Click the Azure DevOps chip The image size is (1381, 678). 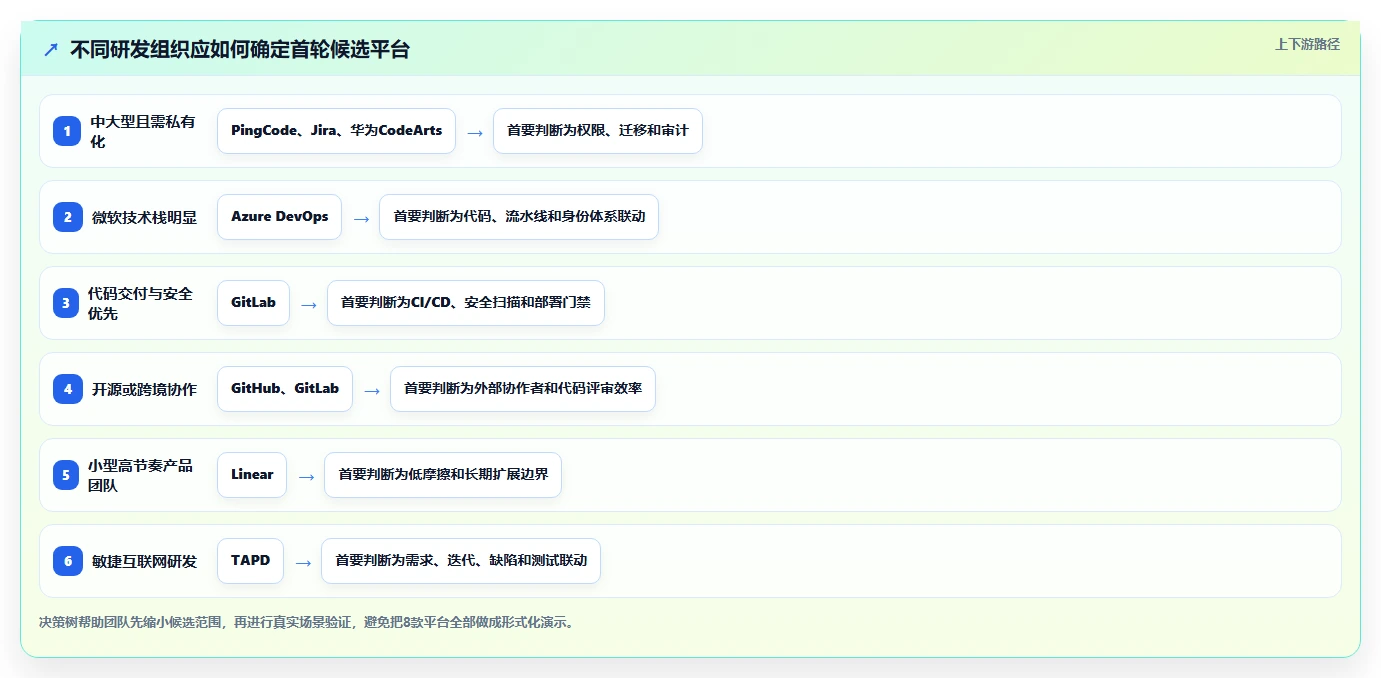pos(279,217)
